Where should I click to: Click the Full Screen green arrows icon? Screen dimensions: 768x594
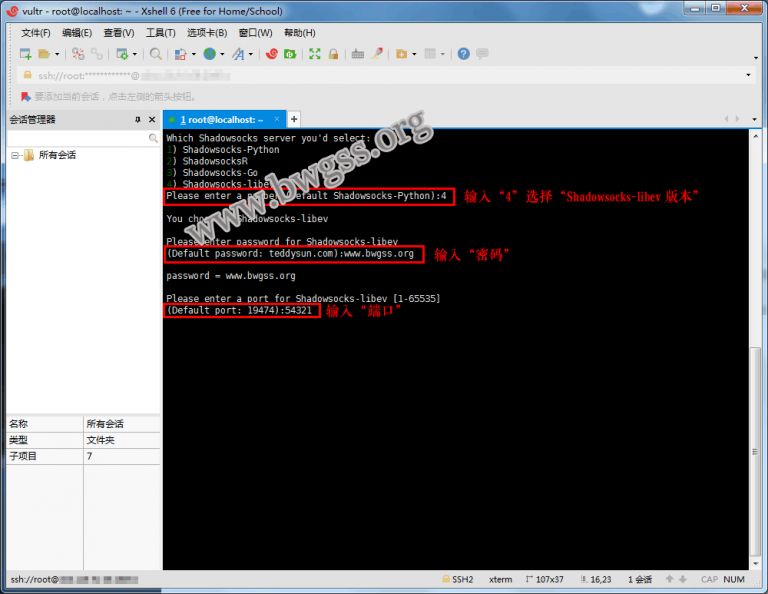[315, 54]
